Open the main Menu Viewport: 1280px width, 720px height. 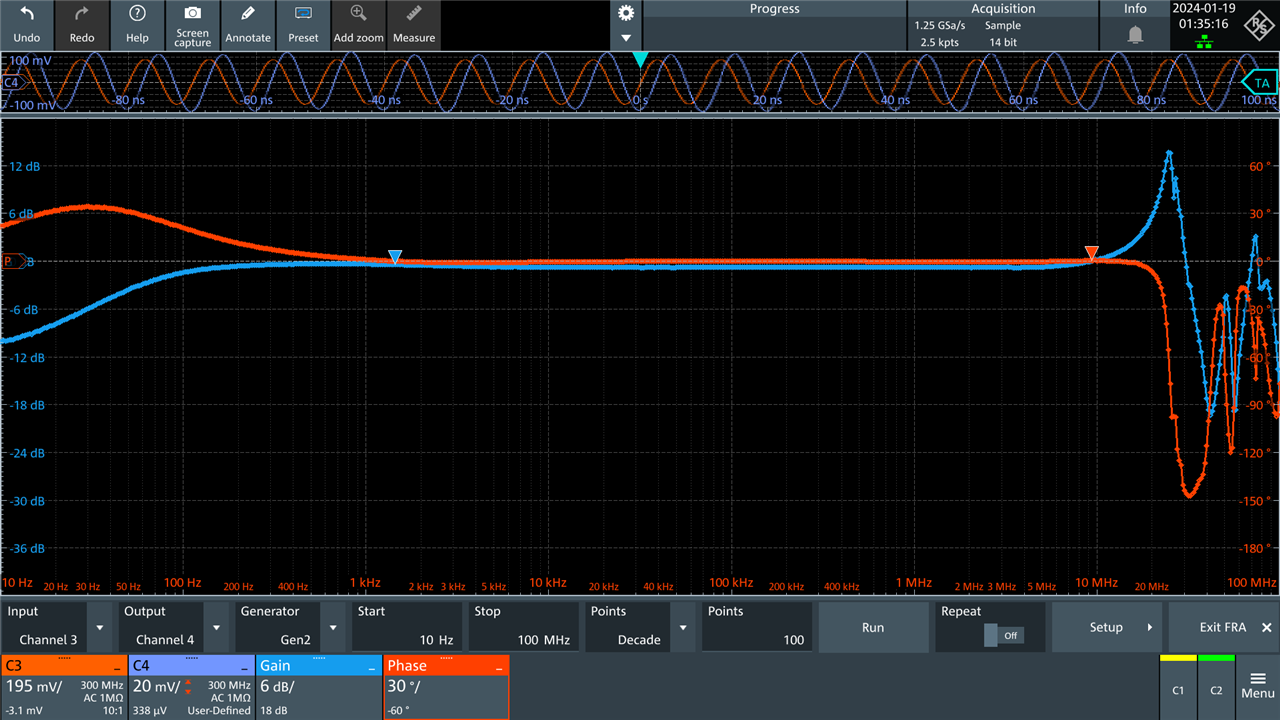click(x=1258, y=686)
